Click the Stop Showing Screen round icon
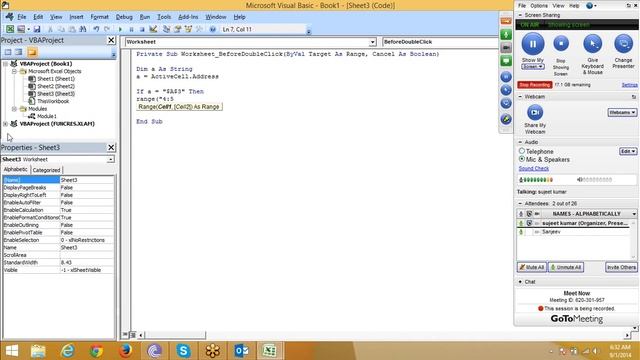The width and height of the screenshot is (640, 360). click(561, 43)
